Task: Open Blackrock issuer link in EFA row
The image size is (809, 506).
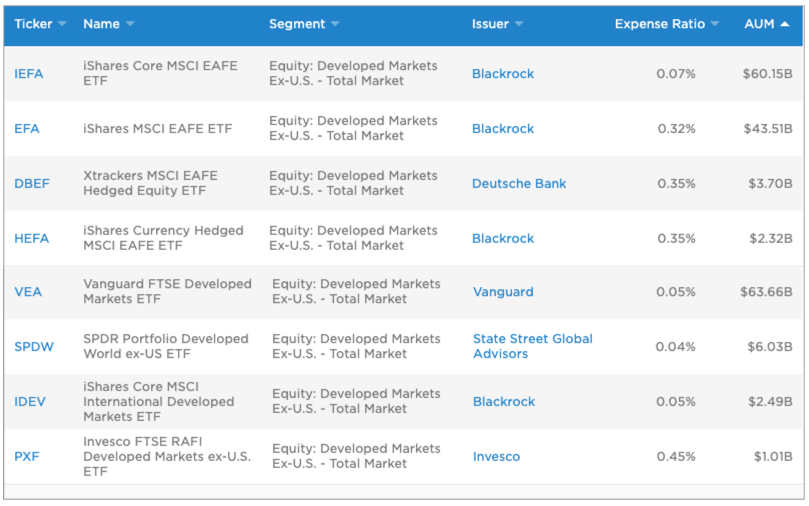Action: click(x=503, y=128)
